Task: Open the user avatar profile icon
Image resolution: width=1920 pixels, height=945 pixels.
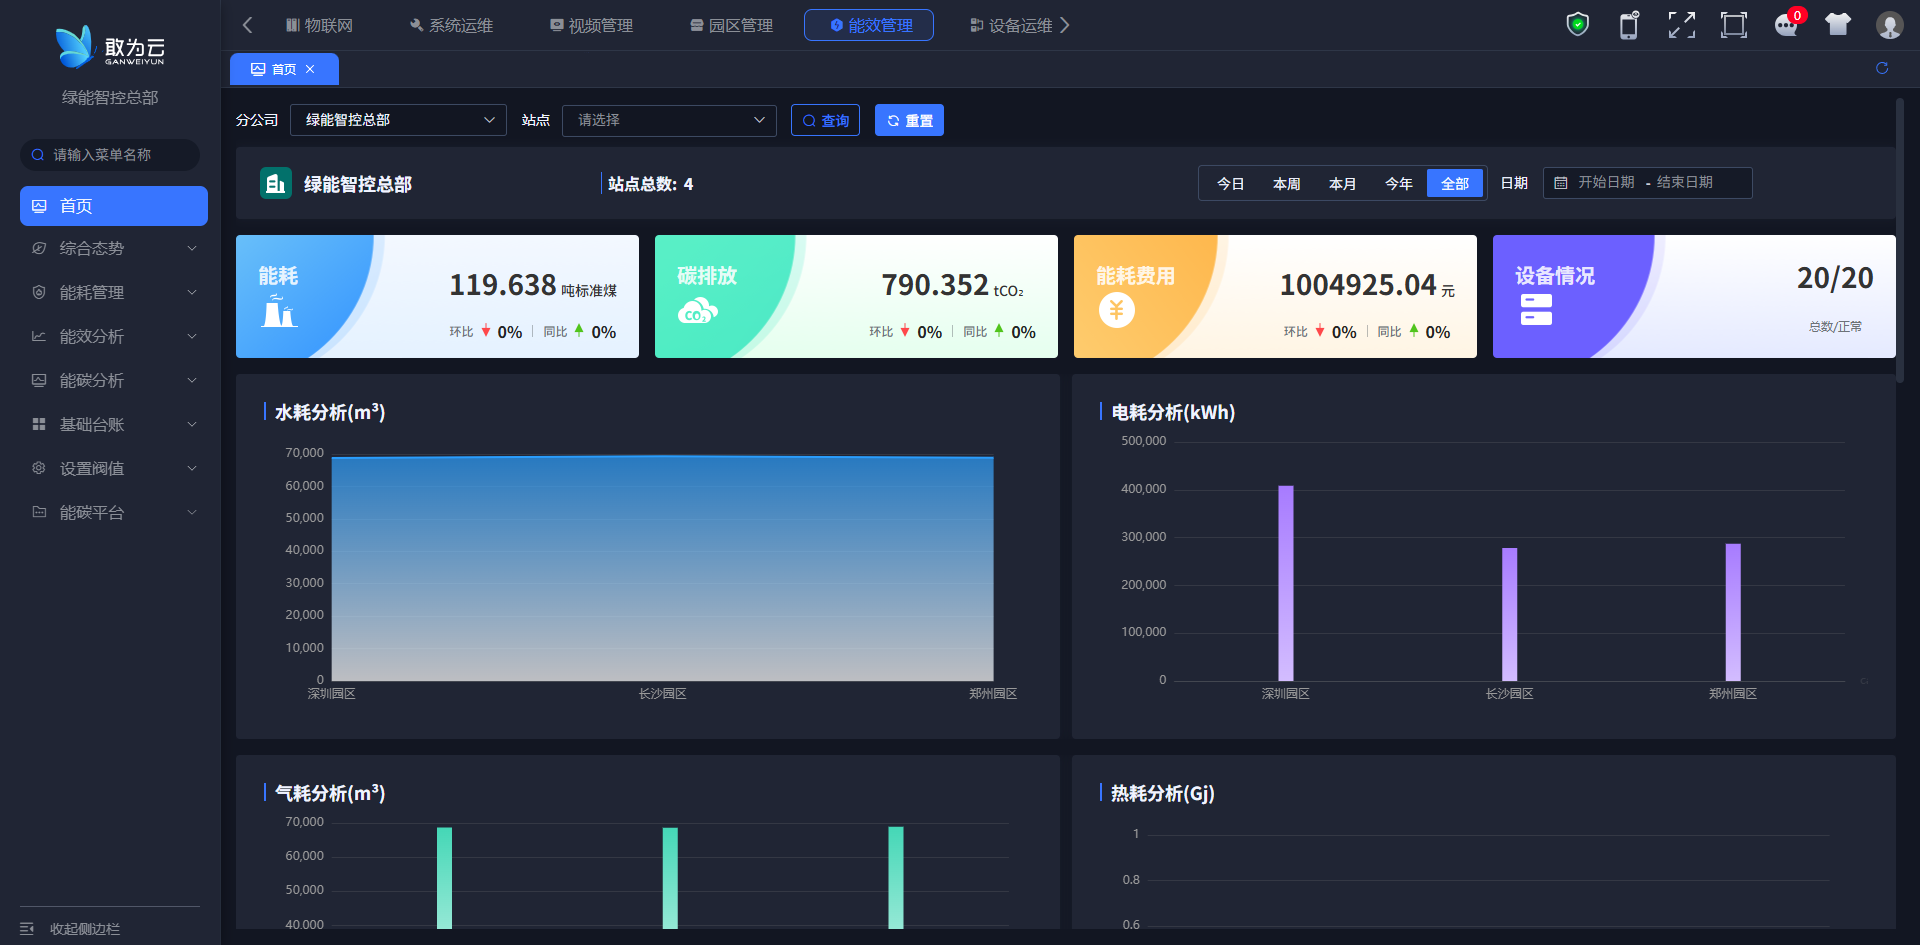Action: click(1889, 25)
